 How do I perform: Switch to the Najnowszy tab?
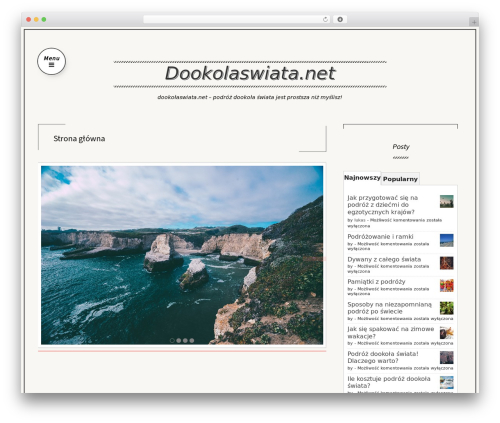362,178
